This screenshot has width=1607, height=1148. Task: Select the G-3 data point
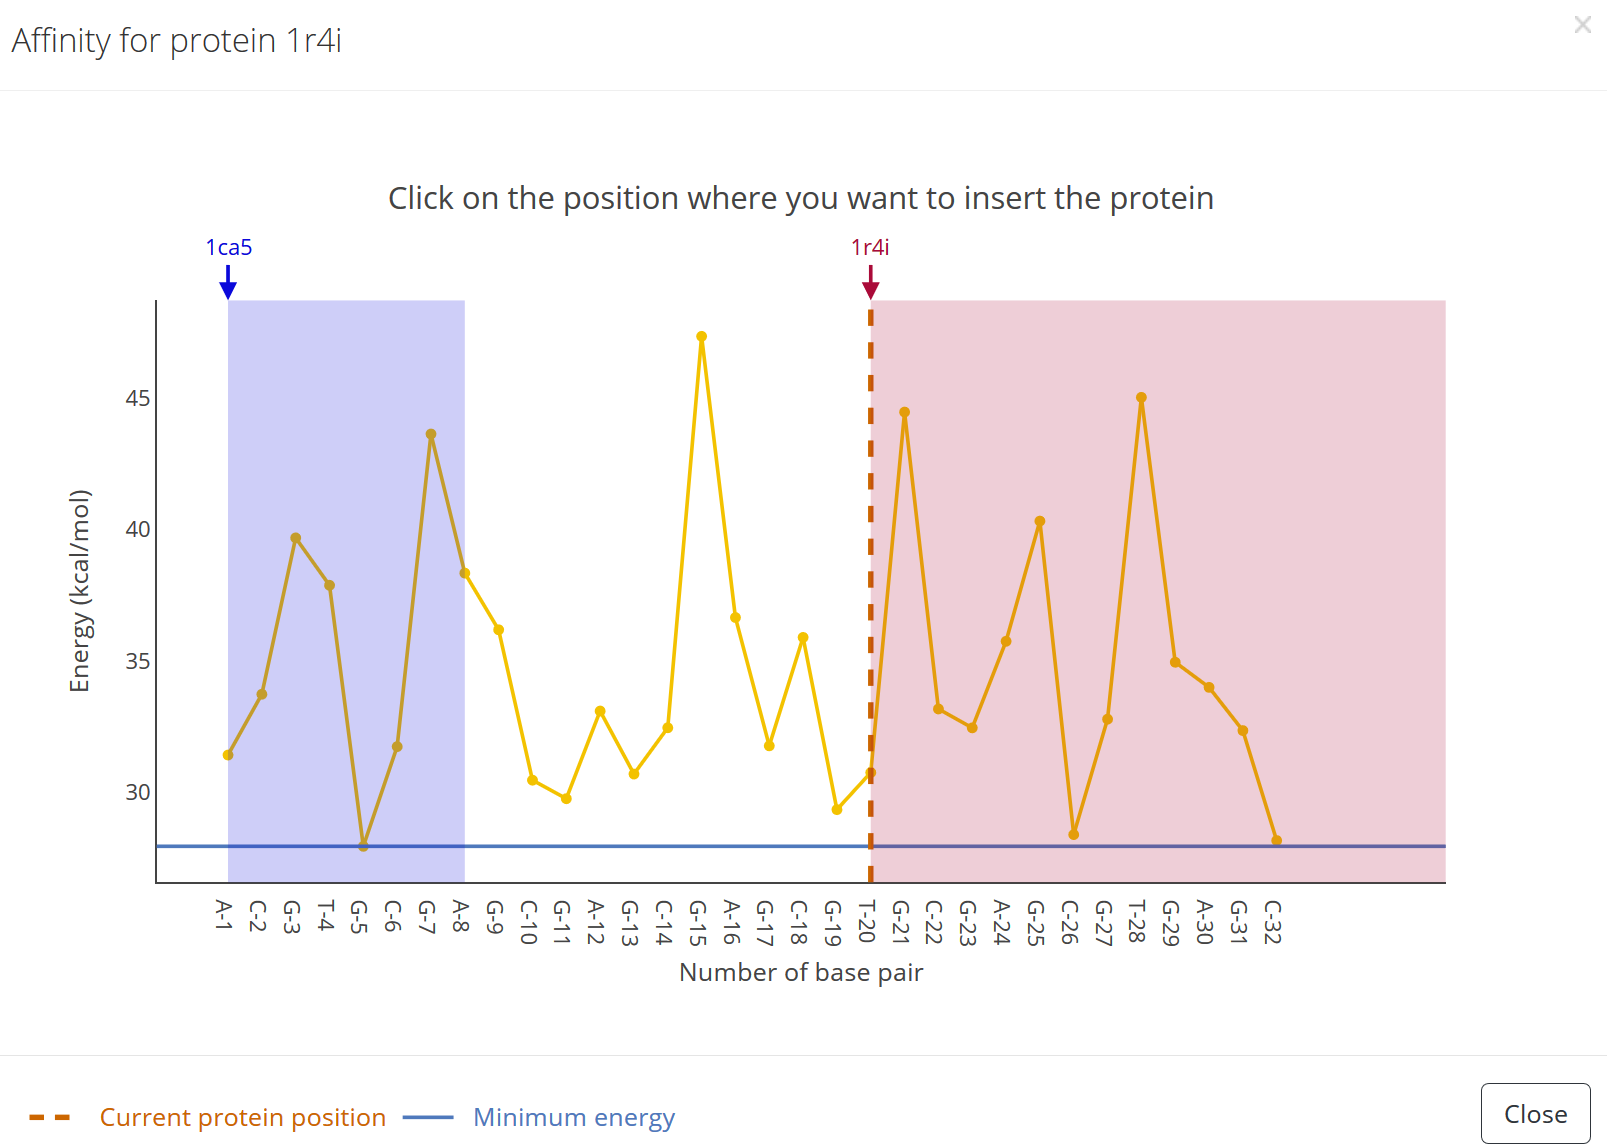pyautogui.click(x=296, y=538)
